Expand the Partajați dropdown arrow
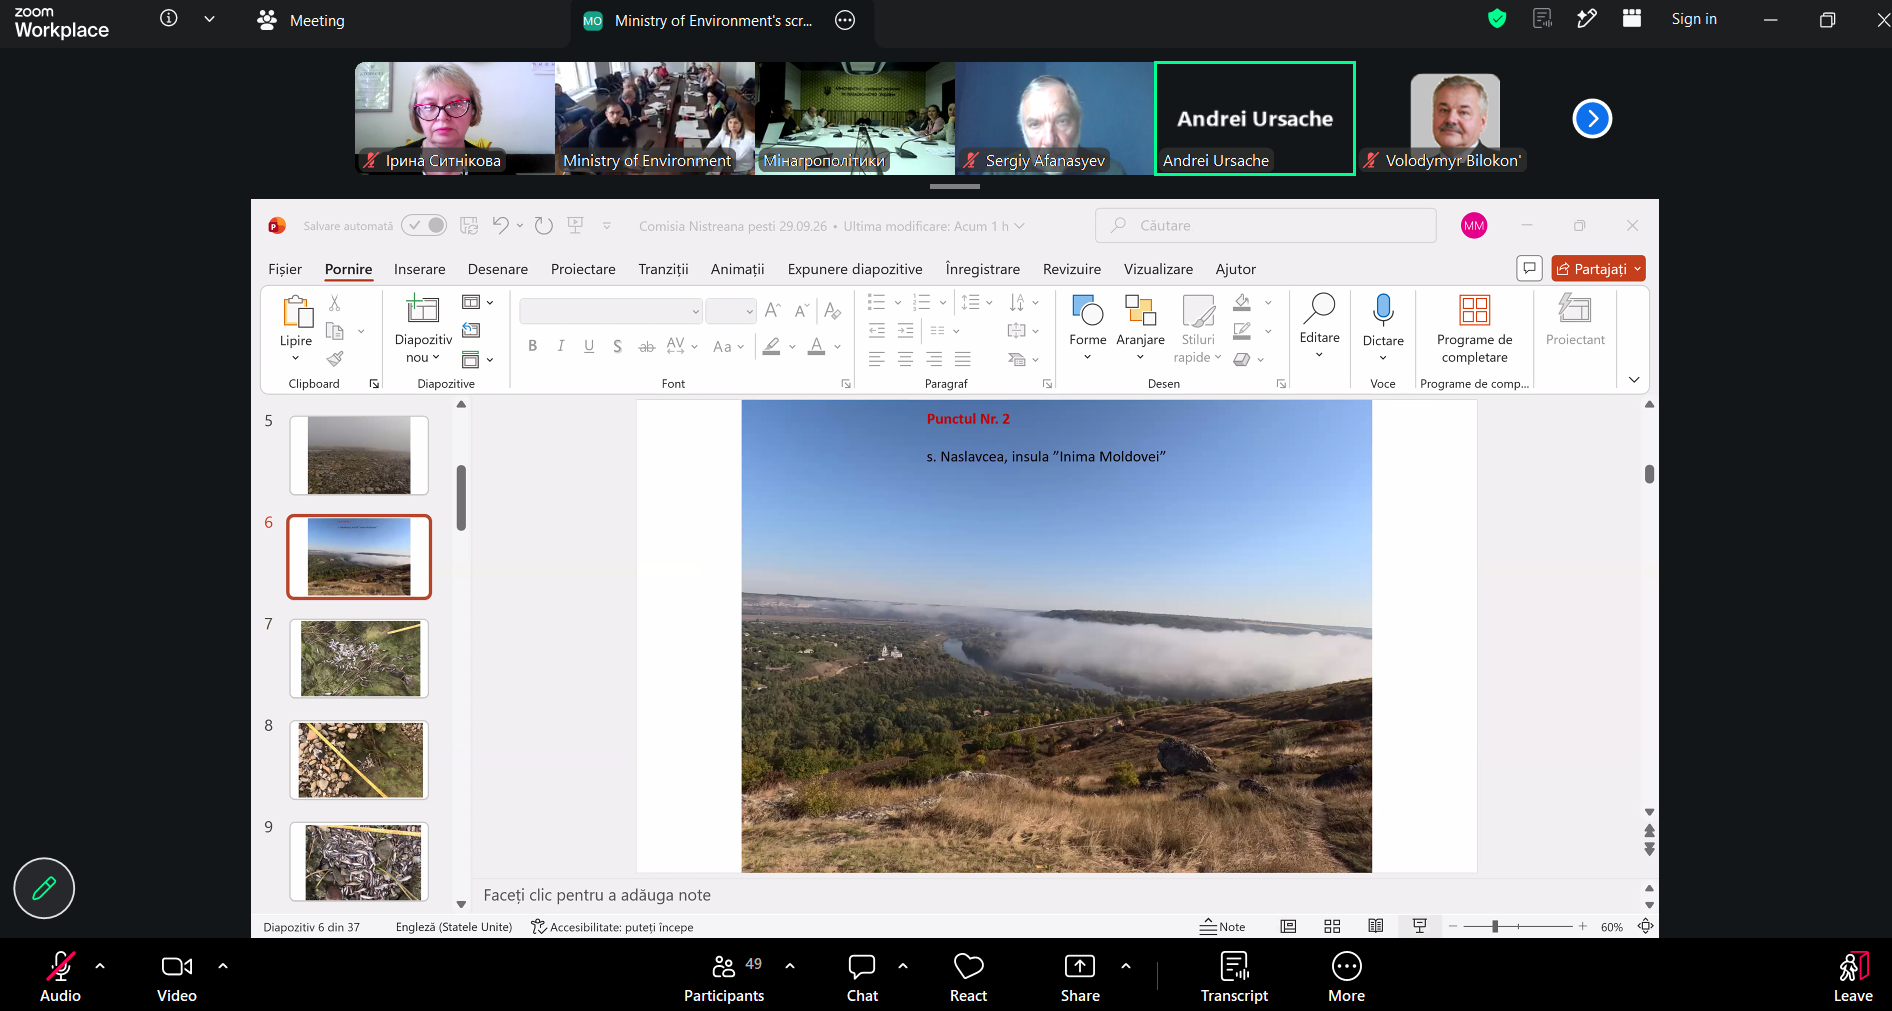Viewport: 1892px width, 1011px height. coord(1637,269)
